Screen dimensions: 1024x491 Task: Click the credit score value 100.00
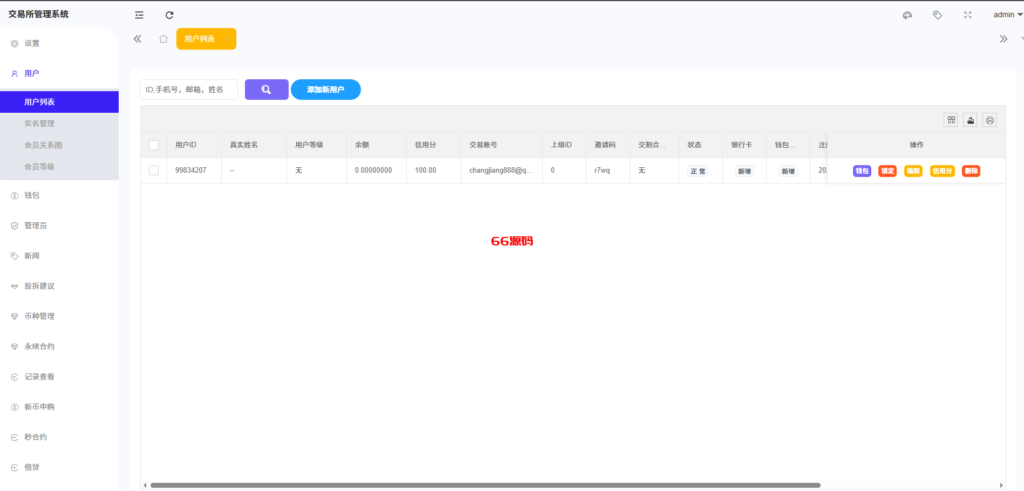coord(434,170)
